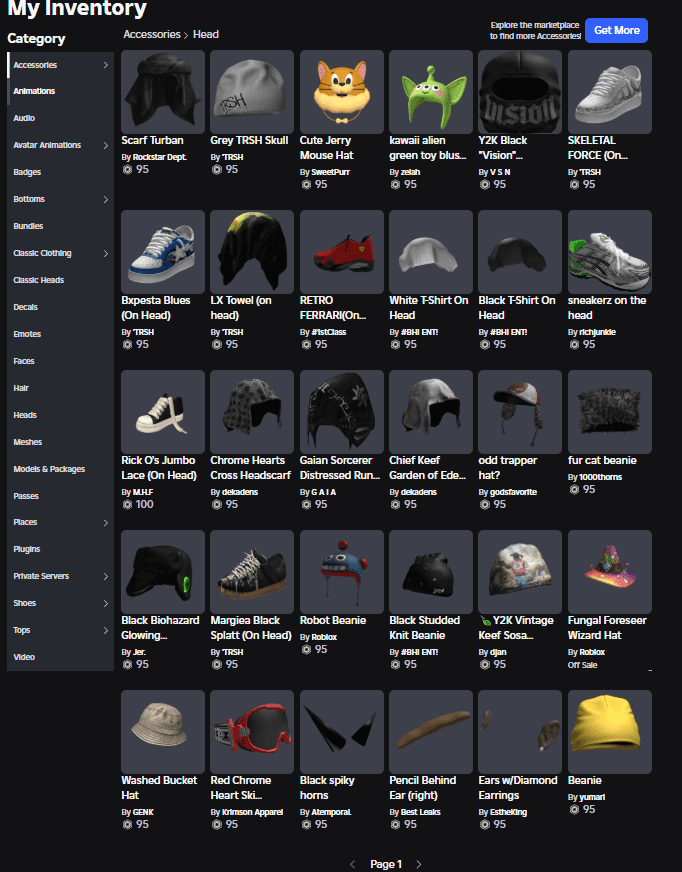
Task: Click the Get More button
Action: coord(616,30)
